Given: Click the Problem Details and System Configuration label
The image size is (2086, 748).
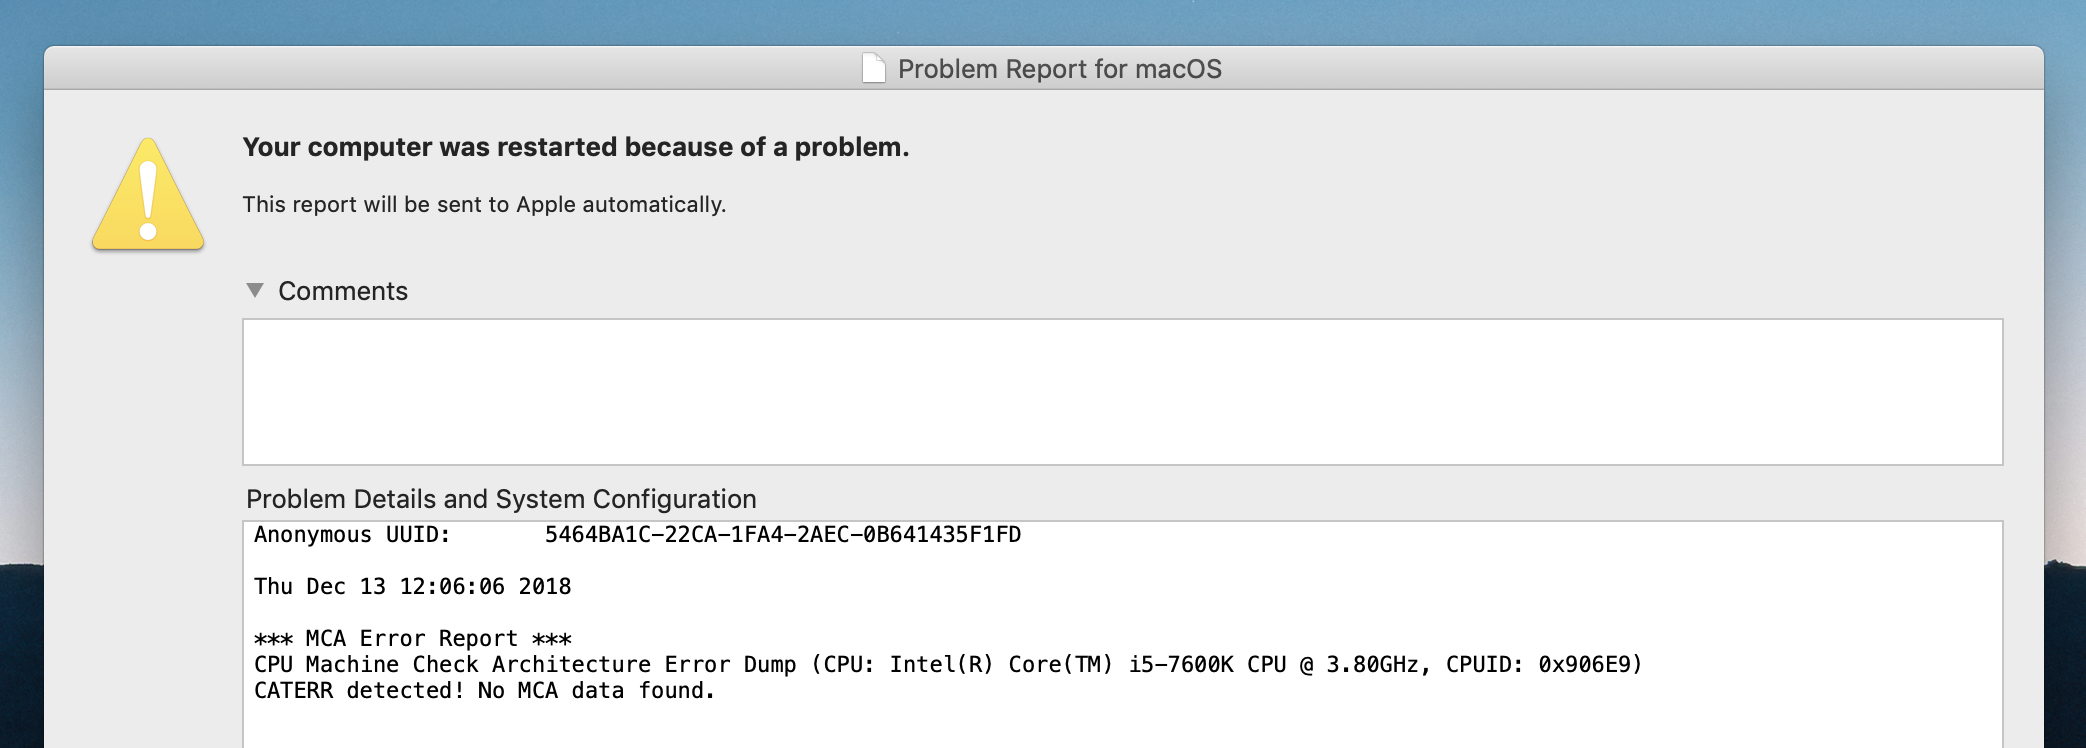Looking at the screenshot, I should (x=501, y=499).
